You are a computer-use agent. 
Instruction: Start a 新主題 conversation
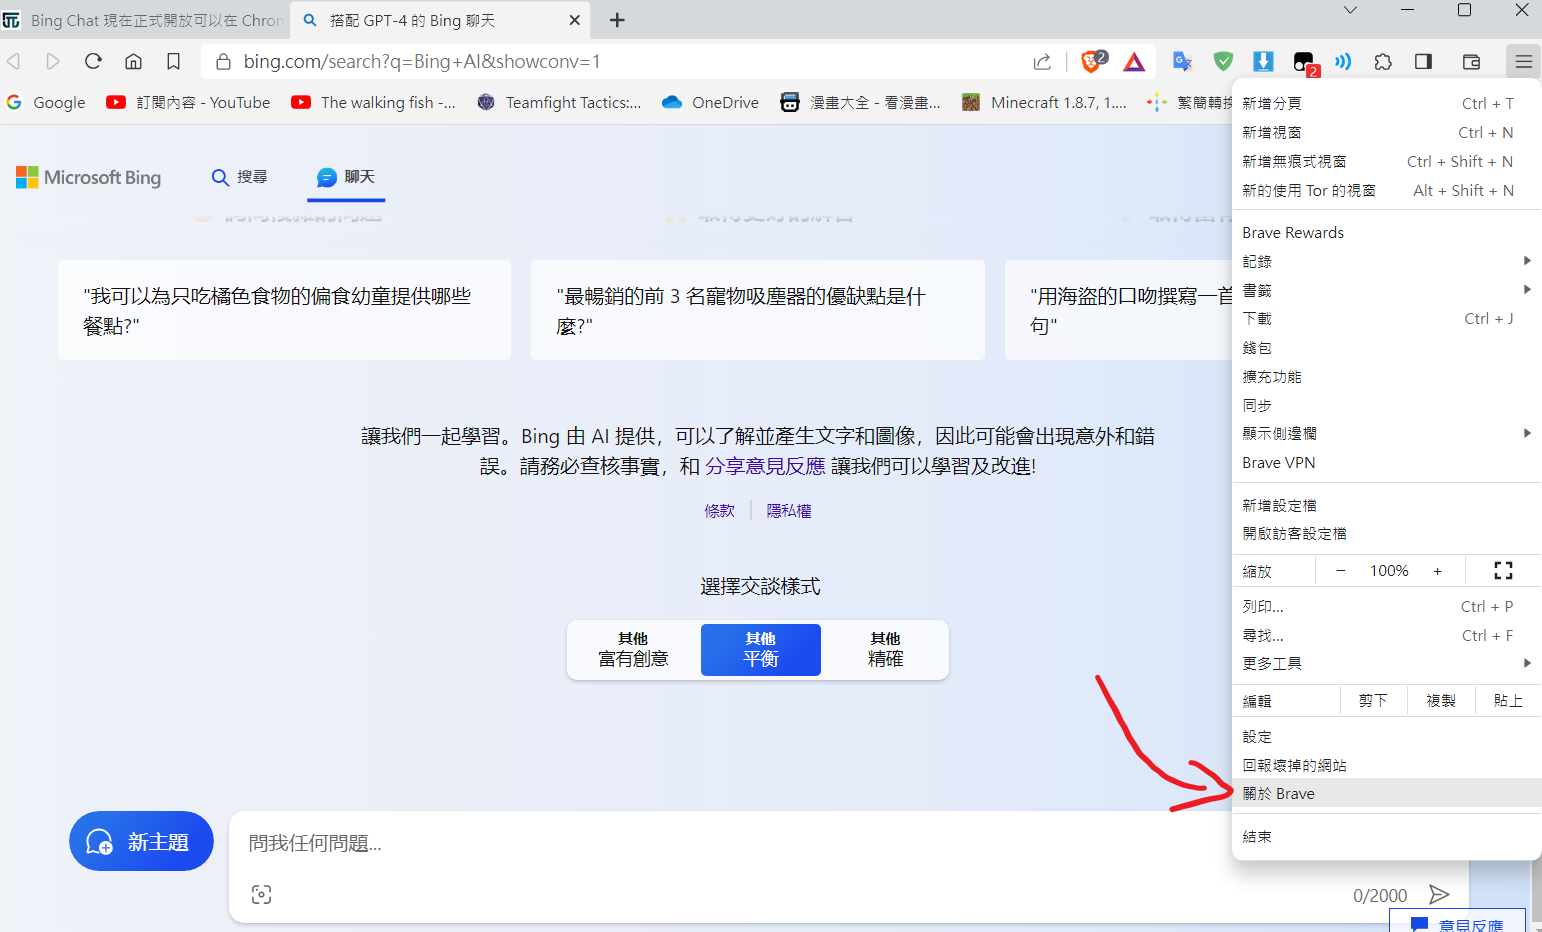141,841
